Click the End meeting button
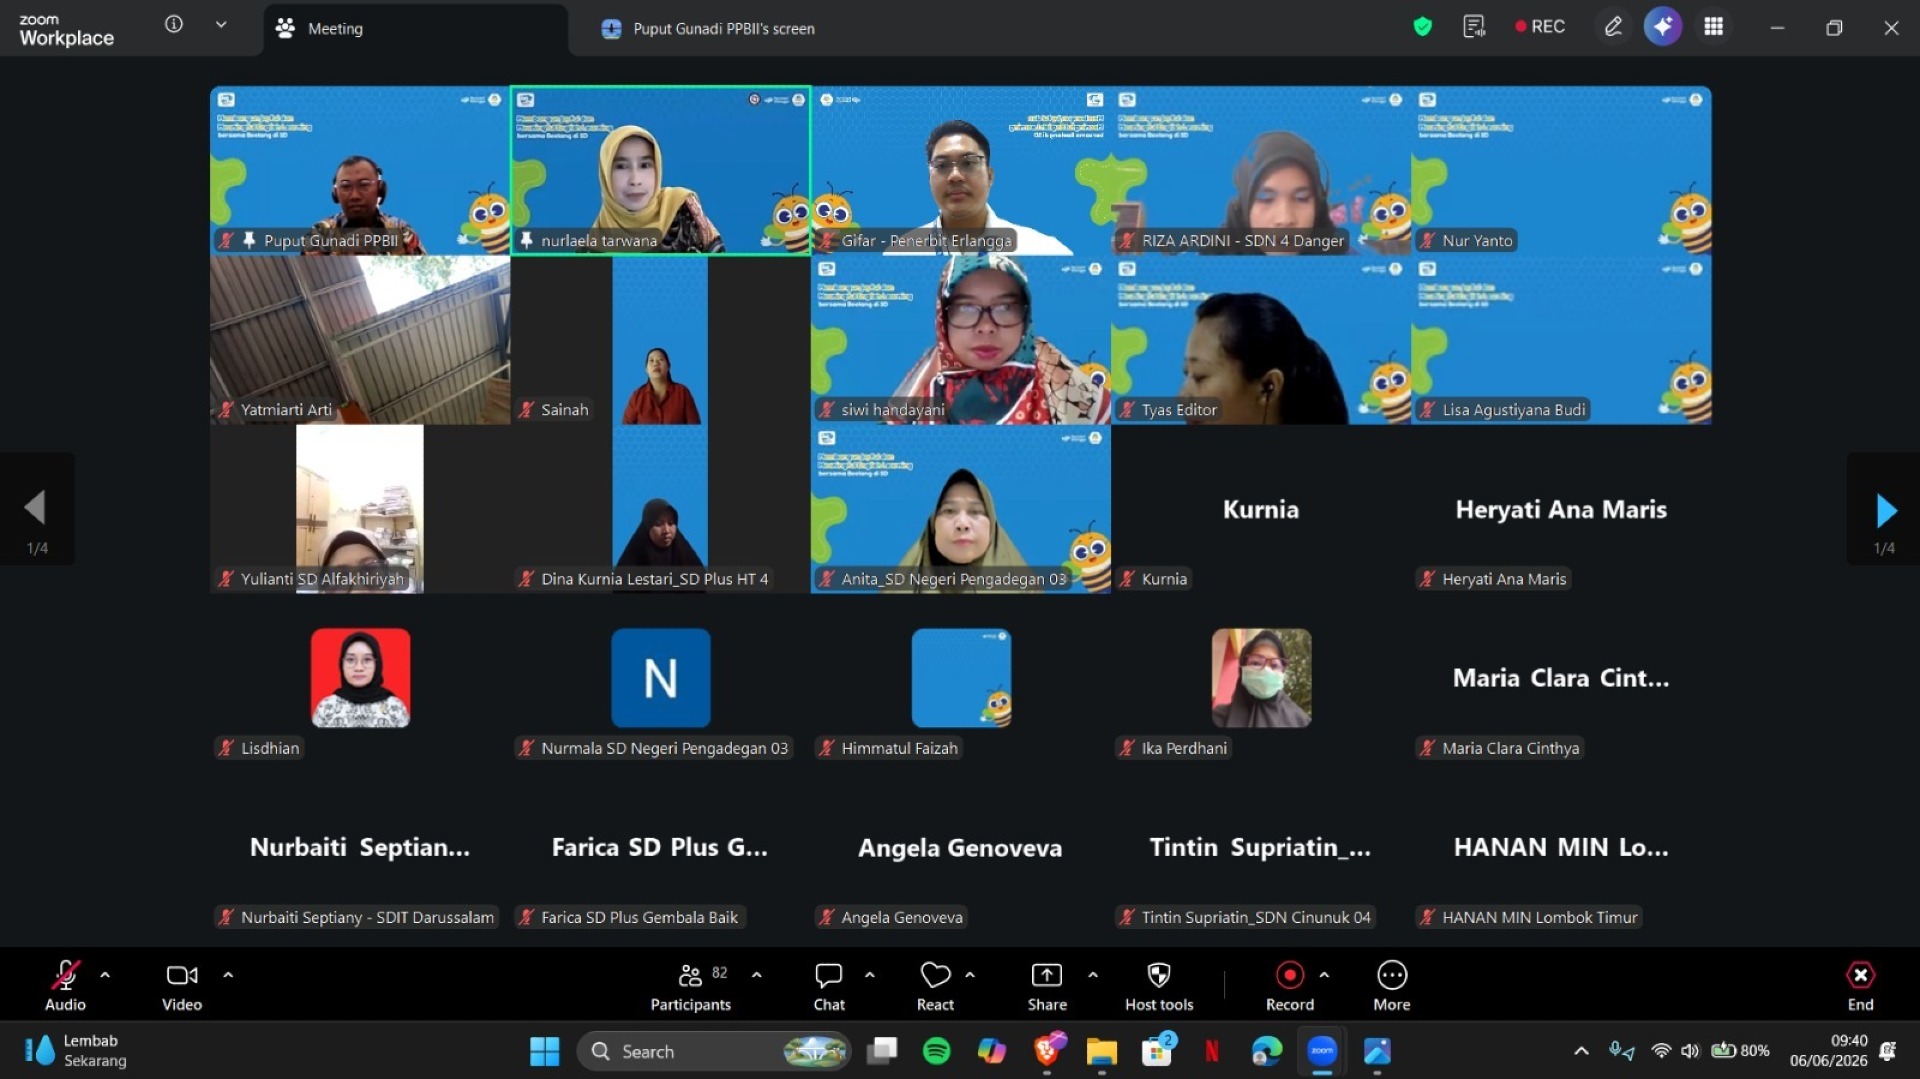1920x1079 pixels. pyautogui.click(x=1860, y=985)
